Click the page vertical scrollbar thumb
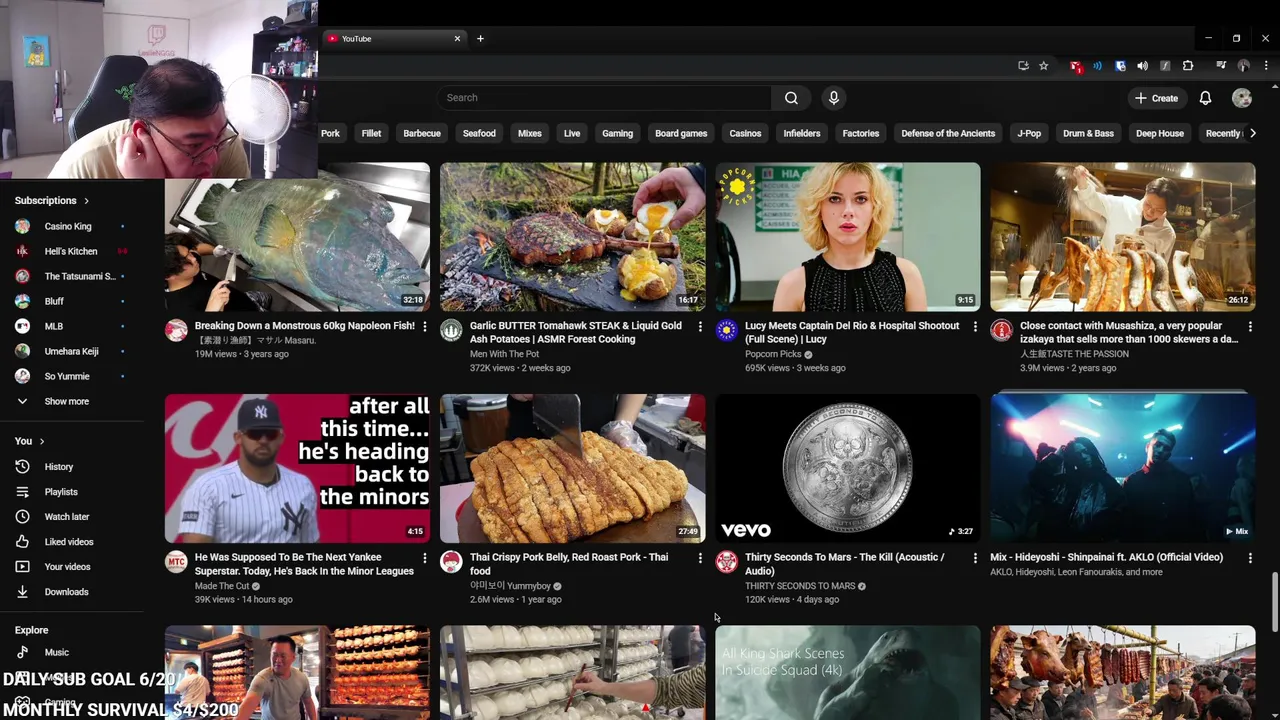 [x=1274, y=603]
